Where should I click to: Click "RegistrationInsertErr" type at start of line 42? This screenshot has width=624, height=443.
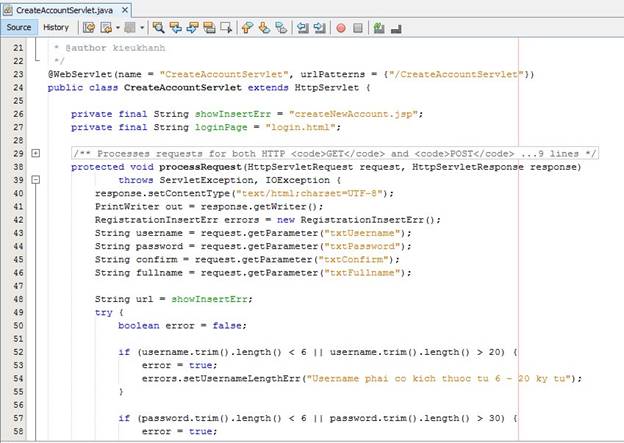[x=156, y=220]
